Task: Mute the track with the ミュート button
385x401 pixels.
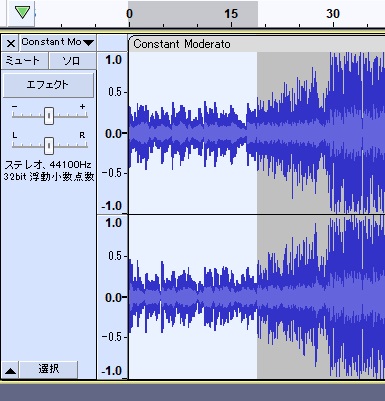Action: coord(25,61)
